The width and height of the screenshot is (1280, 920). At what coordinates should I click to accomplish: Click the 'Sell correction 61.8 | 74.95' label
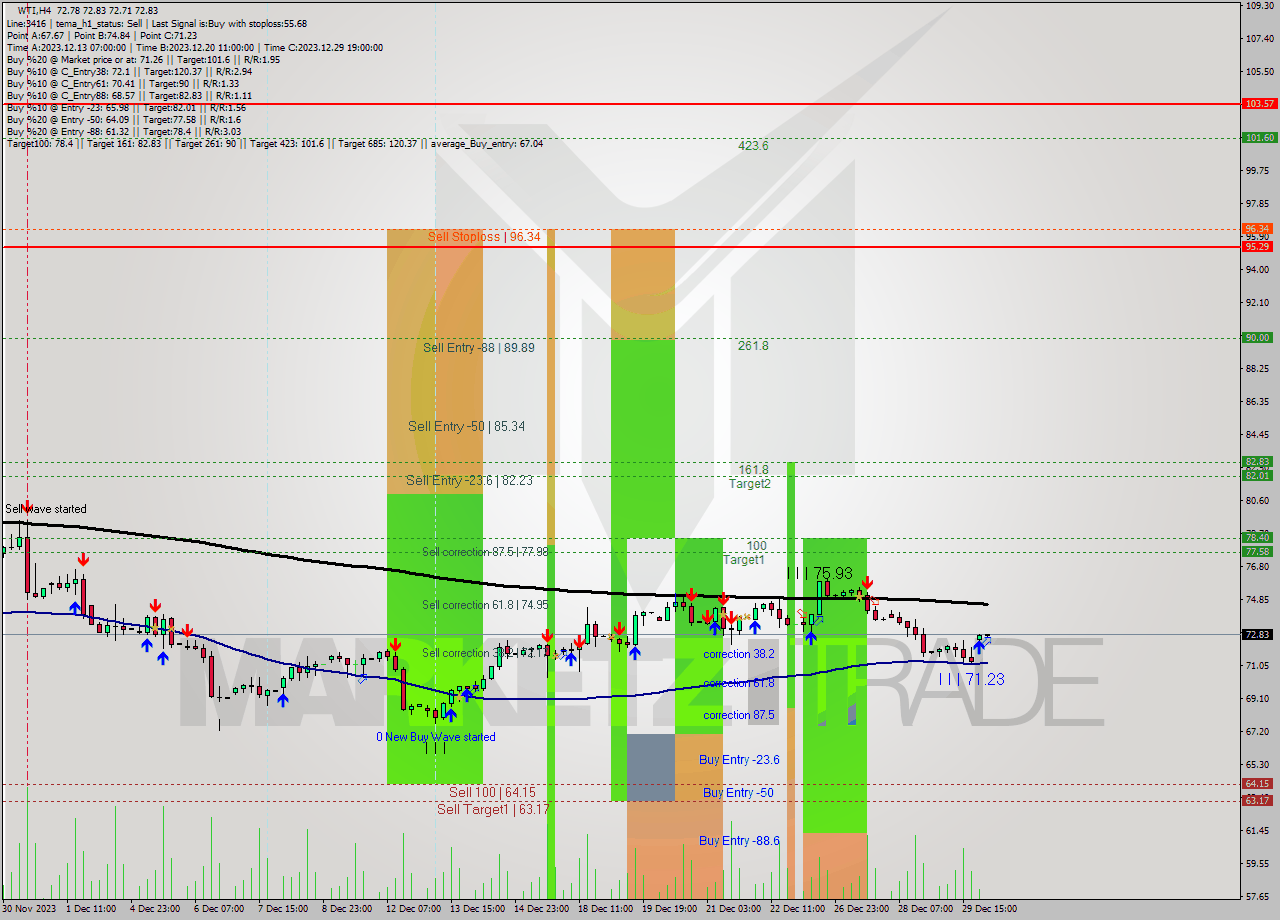pyautogui.click(x=485, y=604)
